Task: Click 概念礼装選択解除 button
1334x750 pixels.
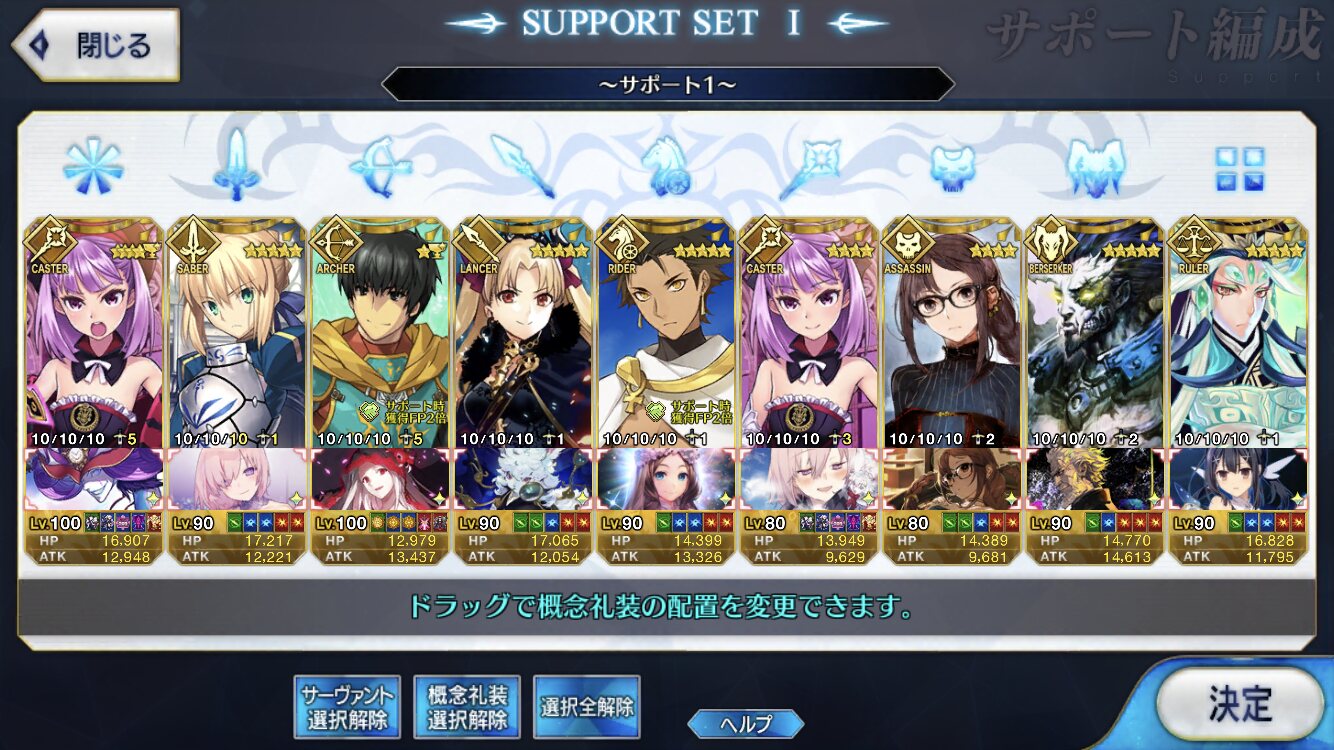Action: (467, 706)
